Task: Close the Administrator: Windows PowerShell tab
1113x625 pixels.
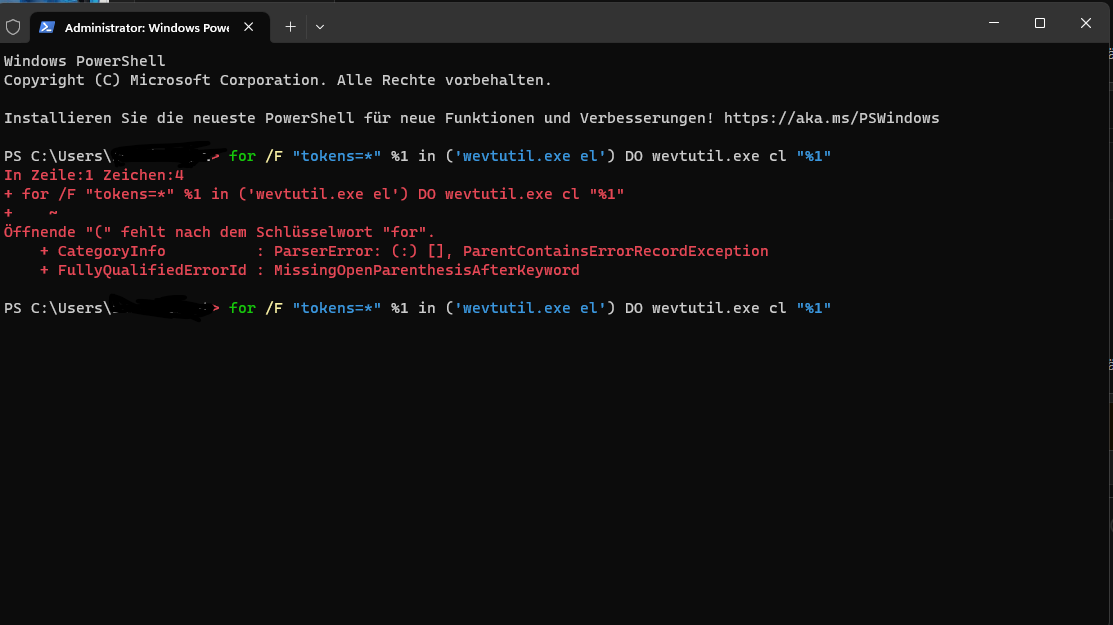Action: coord(250,27)
